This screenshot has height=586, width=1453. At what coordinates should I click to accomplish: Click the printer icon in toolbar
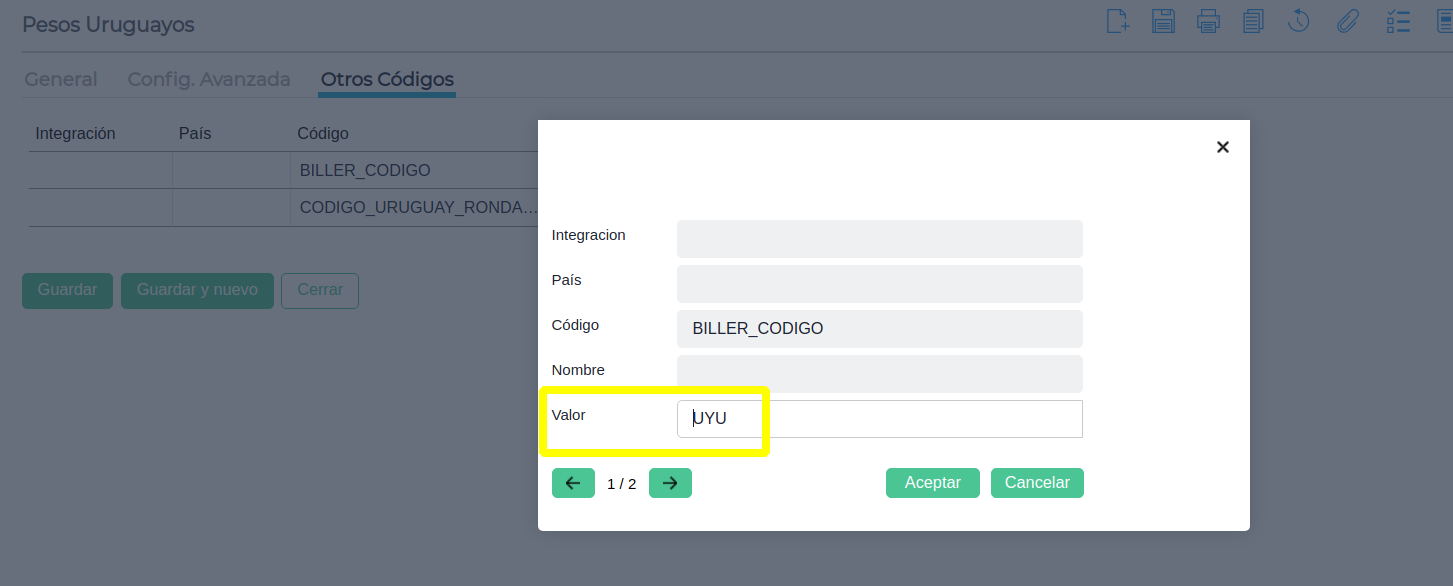pos(1208,21)
